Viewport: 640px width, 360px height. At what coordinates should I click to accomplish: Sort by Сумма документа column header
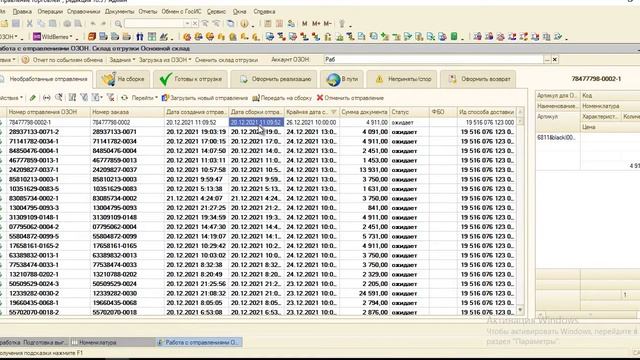pyautogui.click(x=364, y=112)
